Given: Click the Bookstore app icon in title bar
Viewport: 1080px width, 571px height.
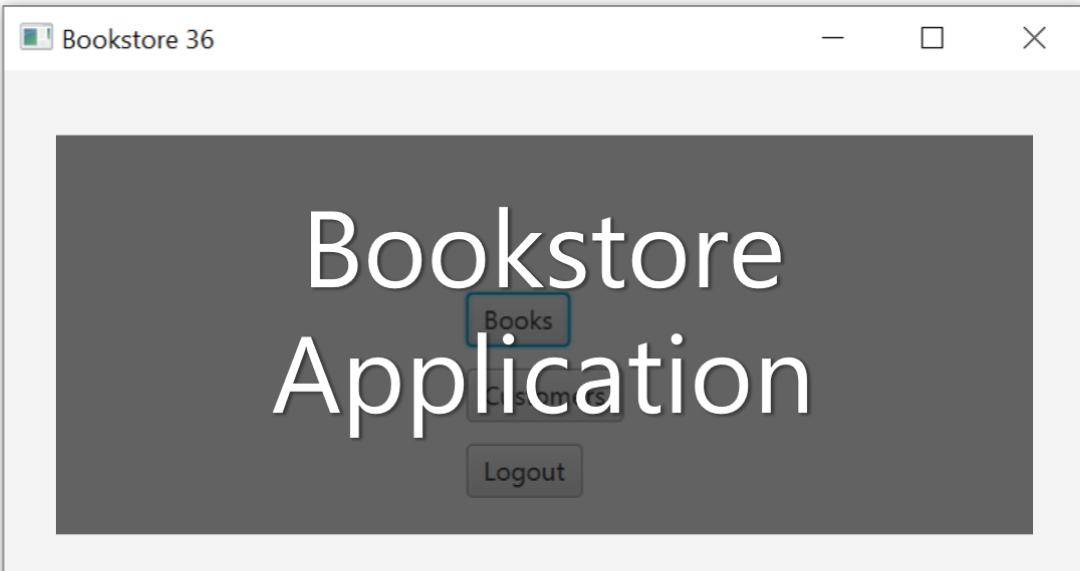Looking at the screenshot, I should coord(36,38).
